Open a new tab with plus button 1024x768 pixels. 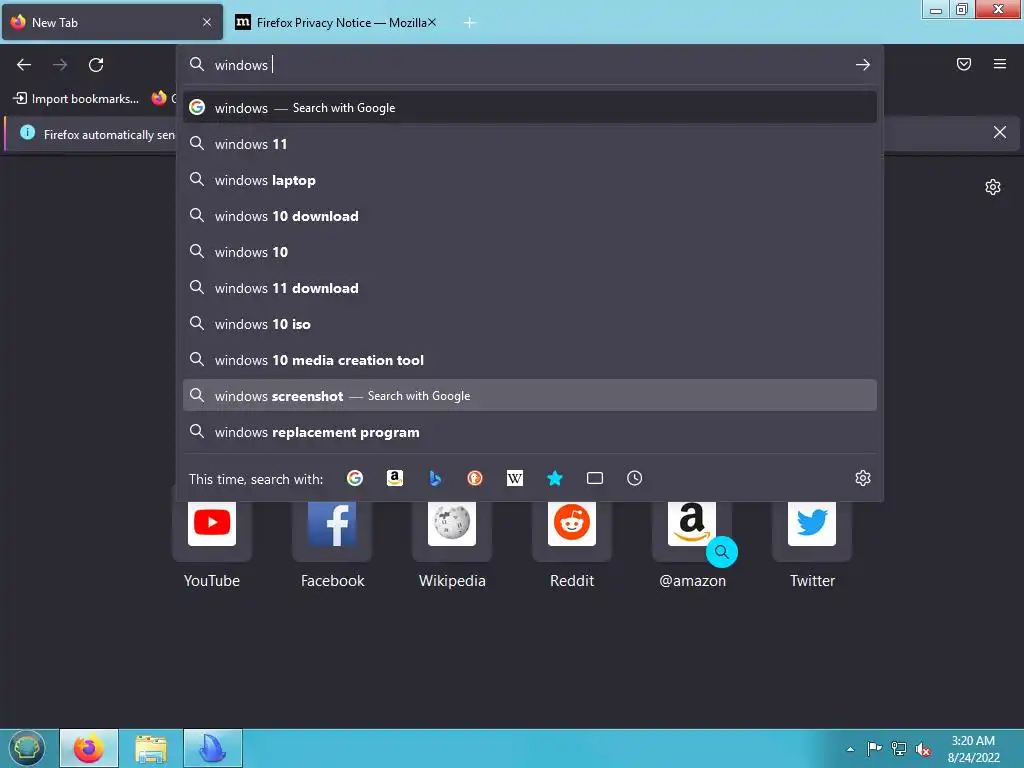pyautogui.click(x=470, y=23)
